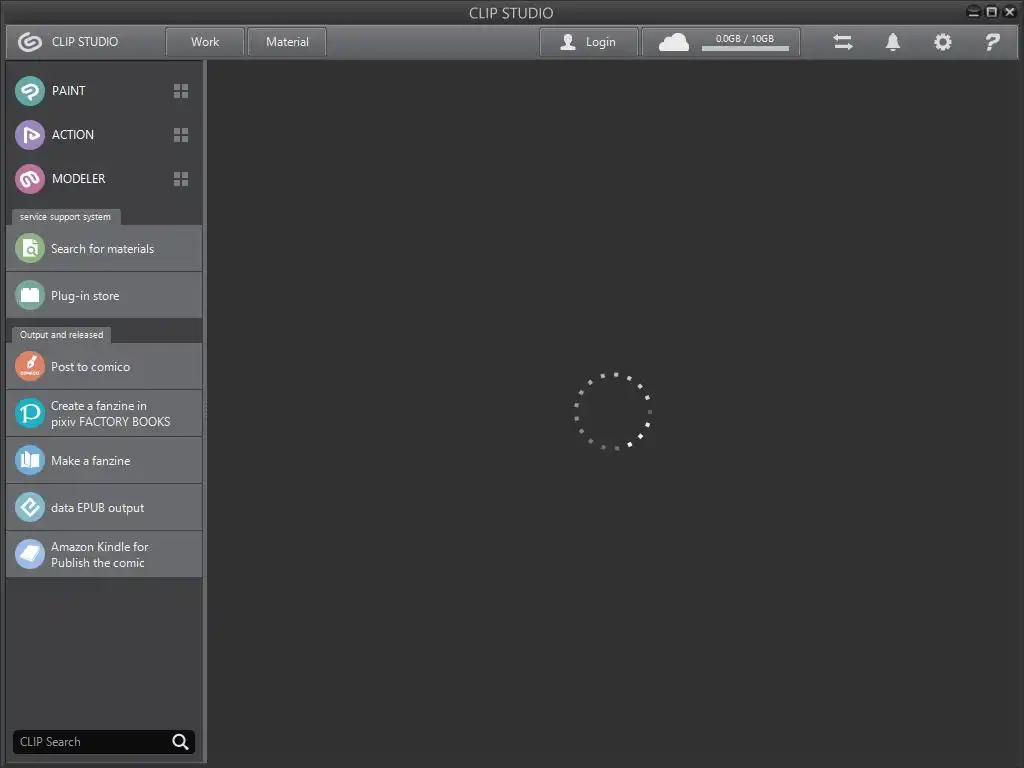Minimize the CLIP STUDIO window
Viewport: 1024px width, 768px height.
[x=973, y=12]
